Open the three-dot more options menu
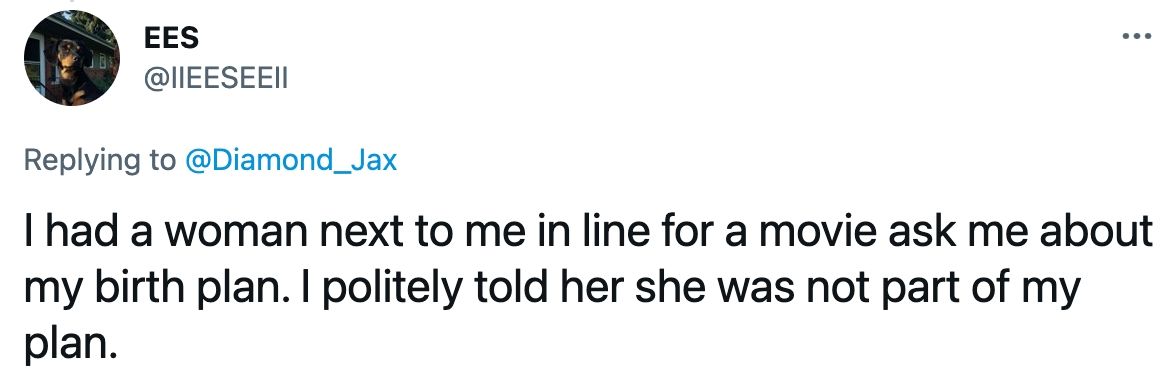 pyautogui.click(x=1137, y=36)
